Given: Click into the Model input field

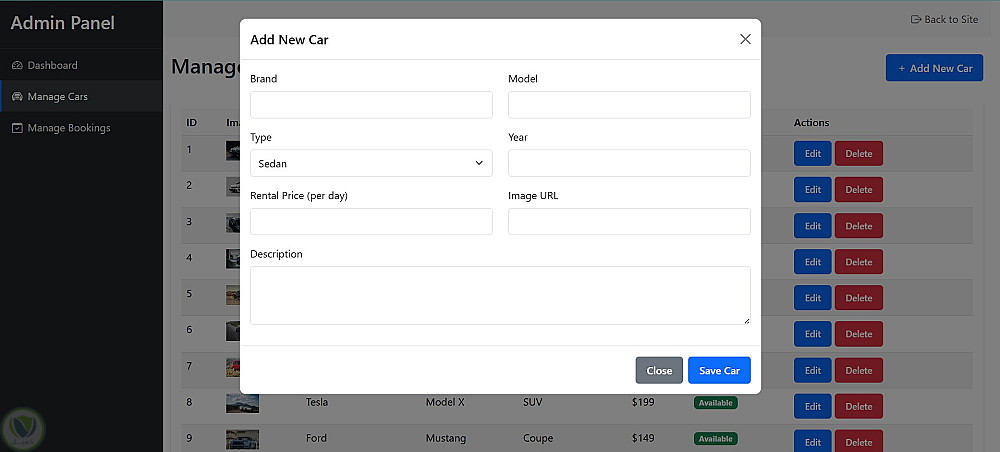Looking at the screenshot, I should click(629, 105).
